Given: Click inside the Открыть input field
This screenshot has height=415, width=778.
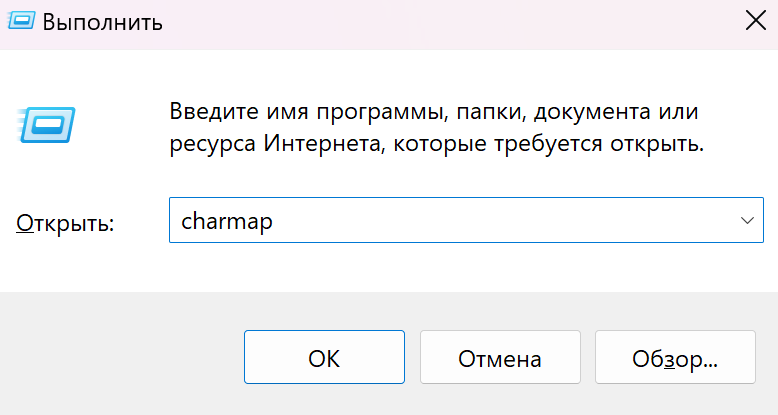Looking at the screenshot, I should pyautogui.click(x=450, y=221).
